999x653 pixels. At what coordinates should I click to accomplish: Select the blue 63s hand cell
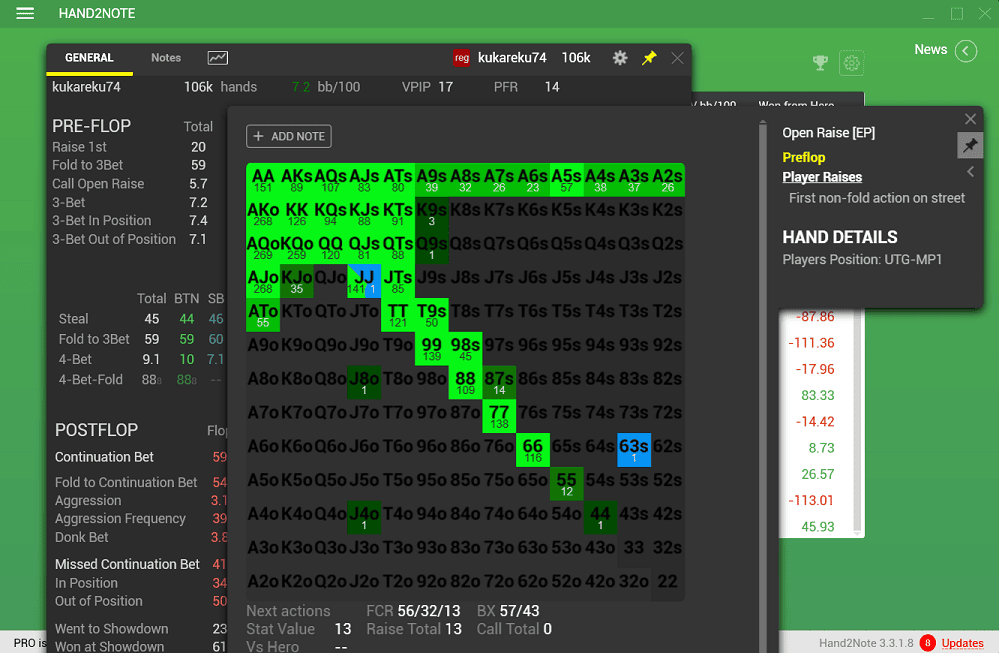[634, 450]
